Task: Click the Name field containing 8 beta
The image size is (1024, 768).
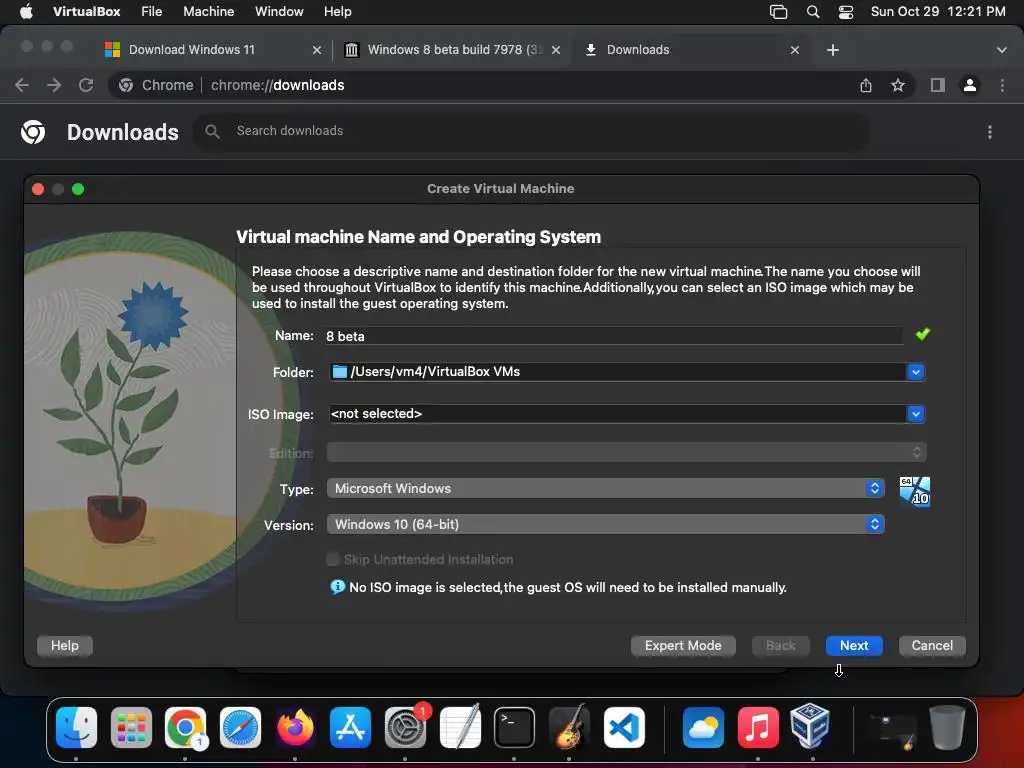Action: (x=613, y=336)
